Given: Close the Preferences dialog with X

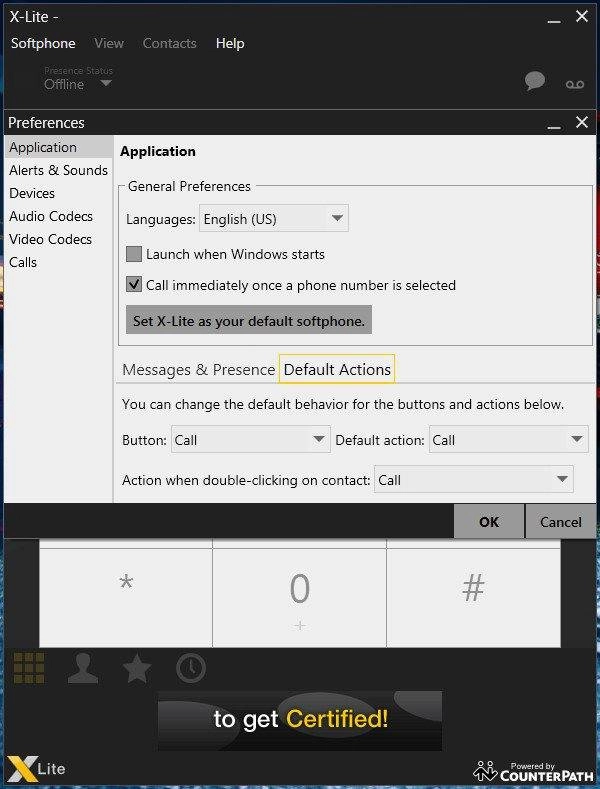Looking at the screenshot, I should pos(582,122).
